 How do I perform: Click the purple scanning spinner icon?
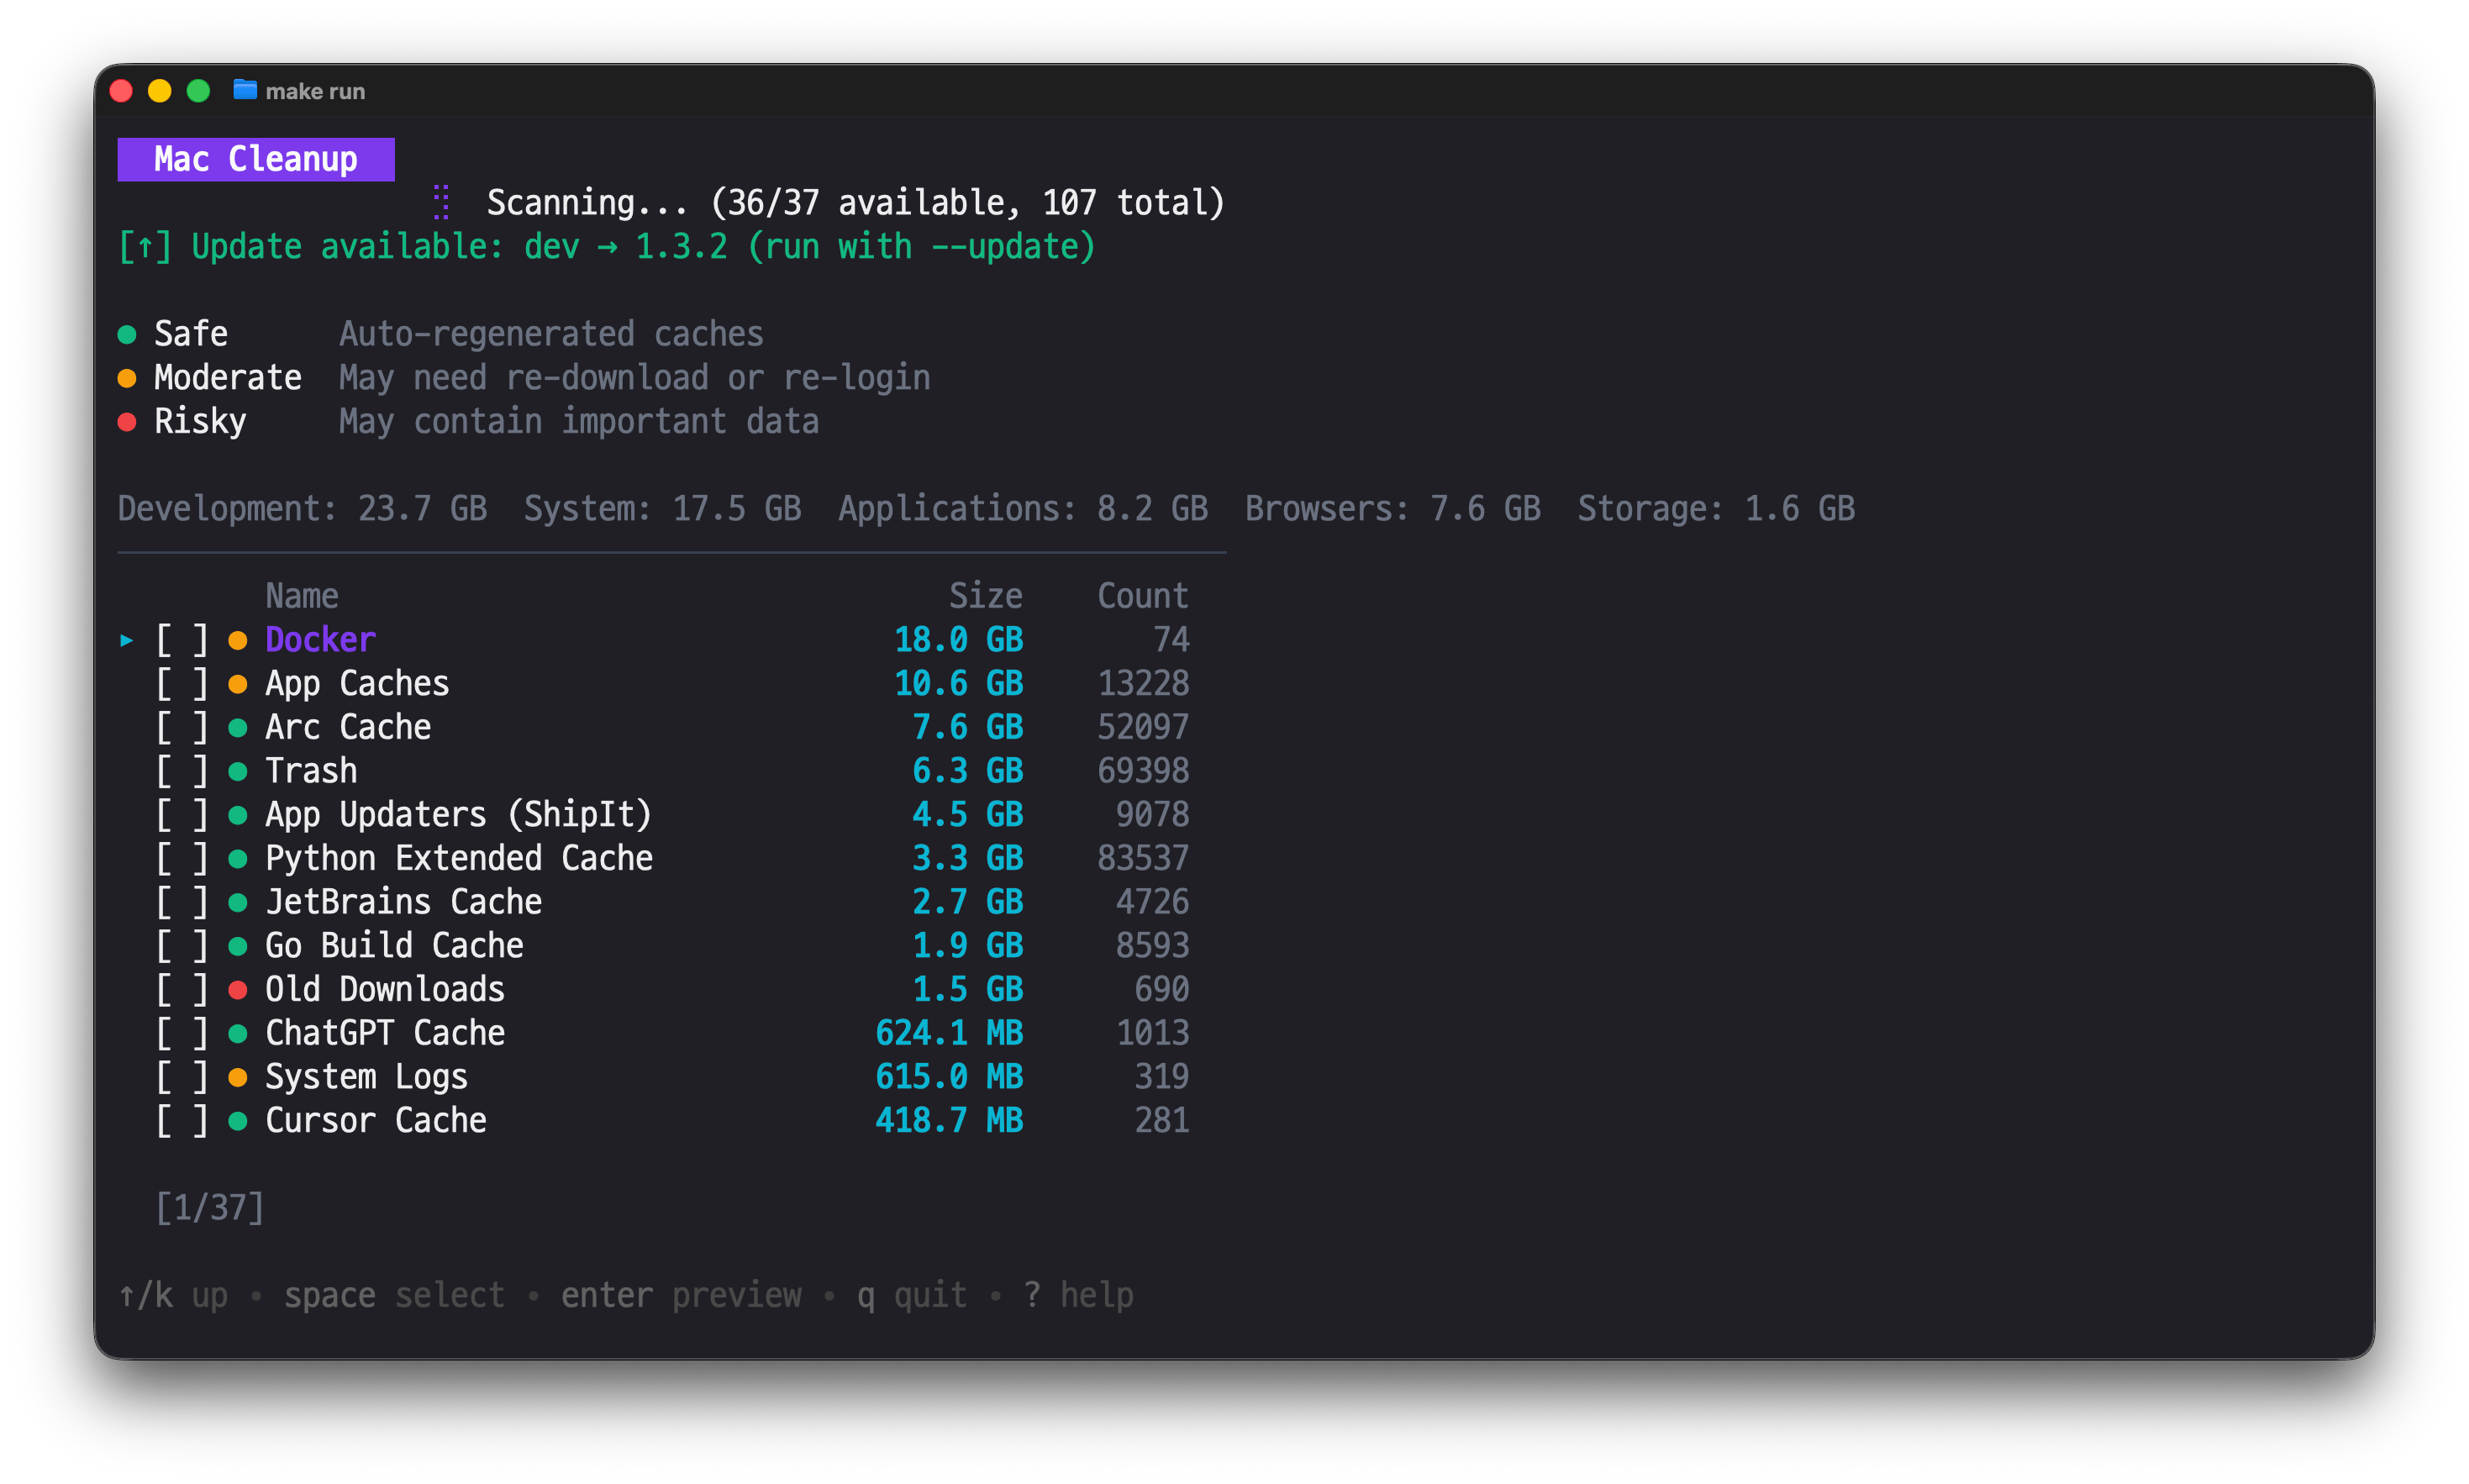(441, 202)
